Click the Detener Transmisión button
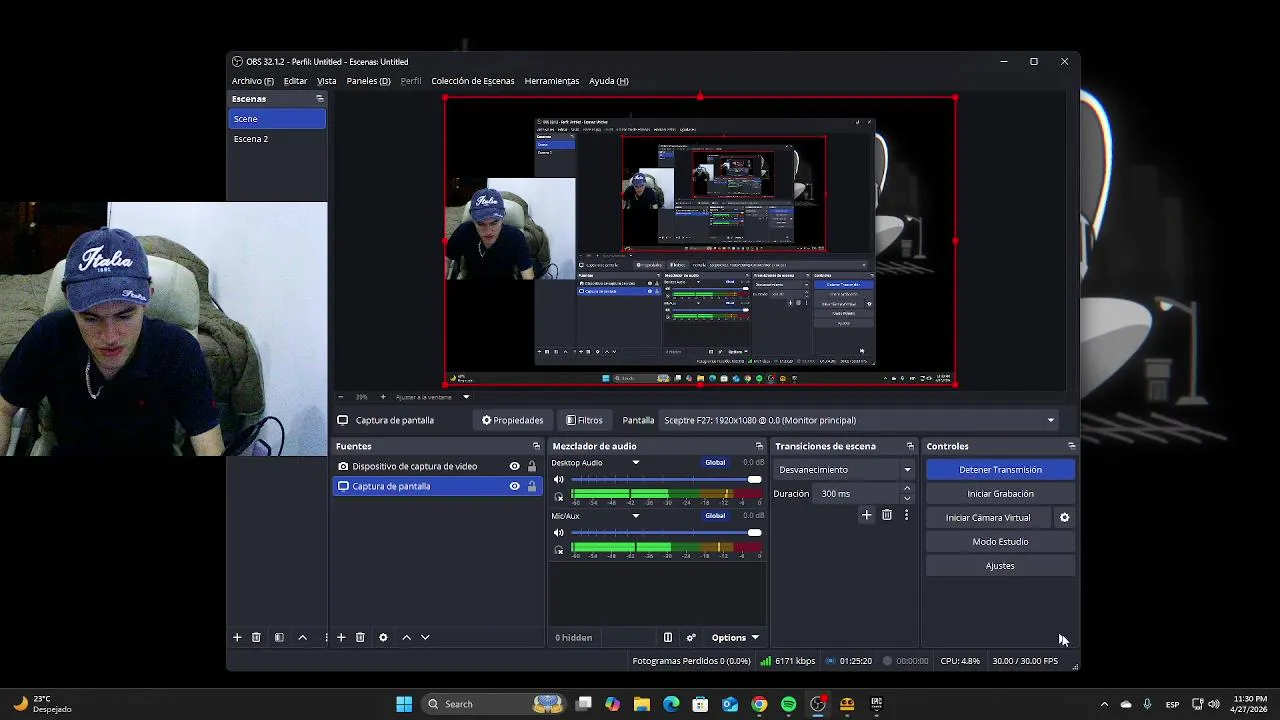1280x720 pixels. [x=1000, y=470]
